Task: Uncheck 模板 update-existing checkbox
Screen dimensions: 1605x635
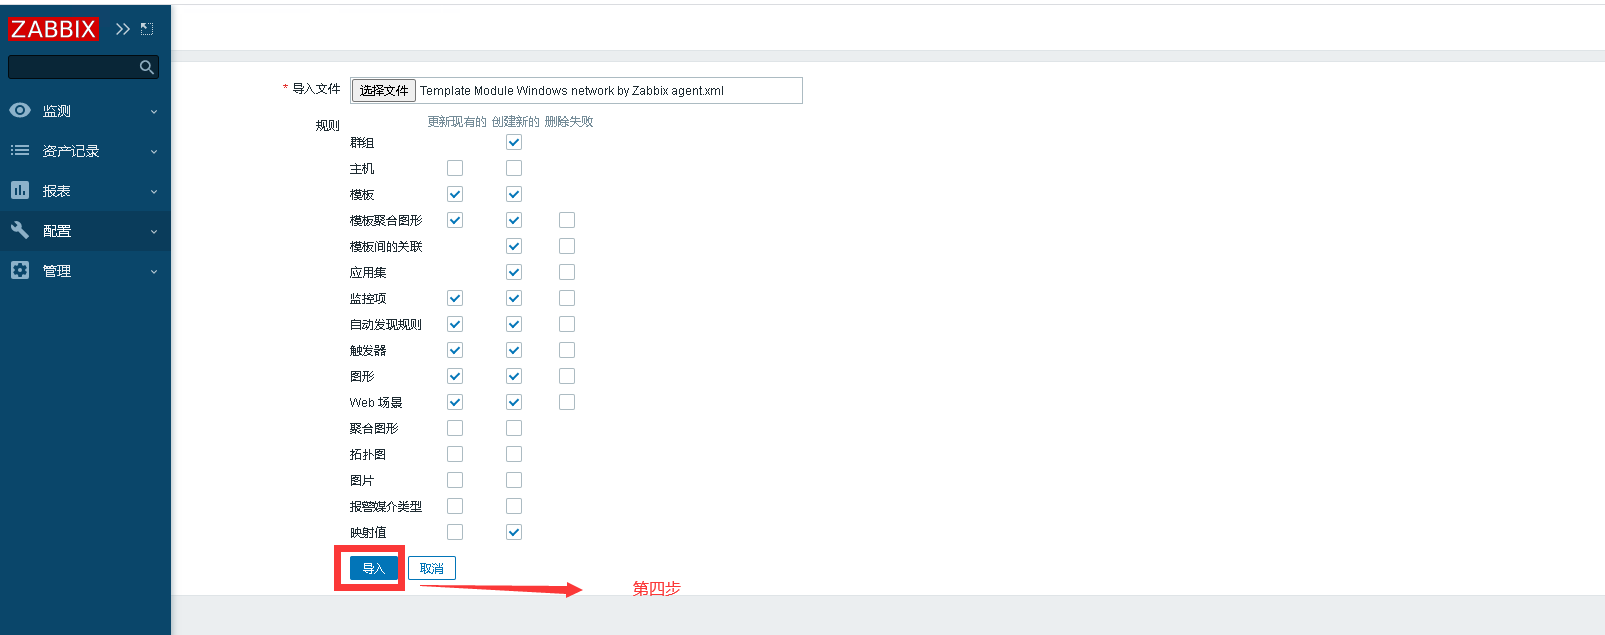Action: [455, 194]
